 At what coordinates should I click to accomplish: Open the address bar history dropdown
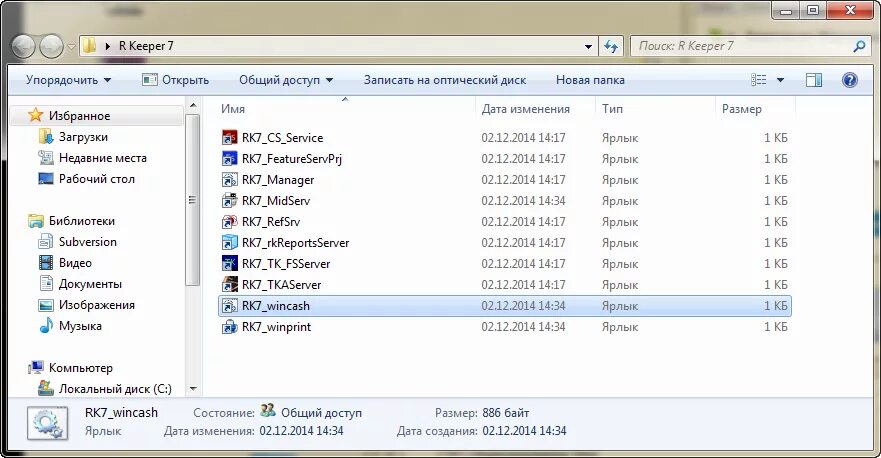tap(588, 46)
